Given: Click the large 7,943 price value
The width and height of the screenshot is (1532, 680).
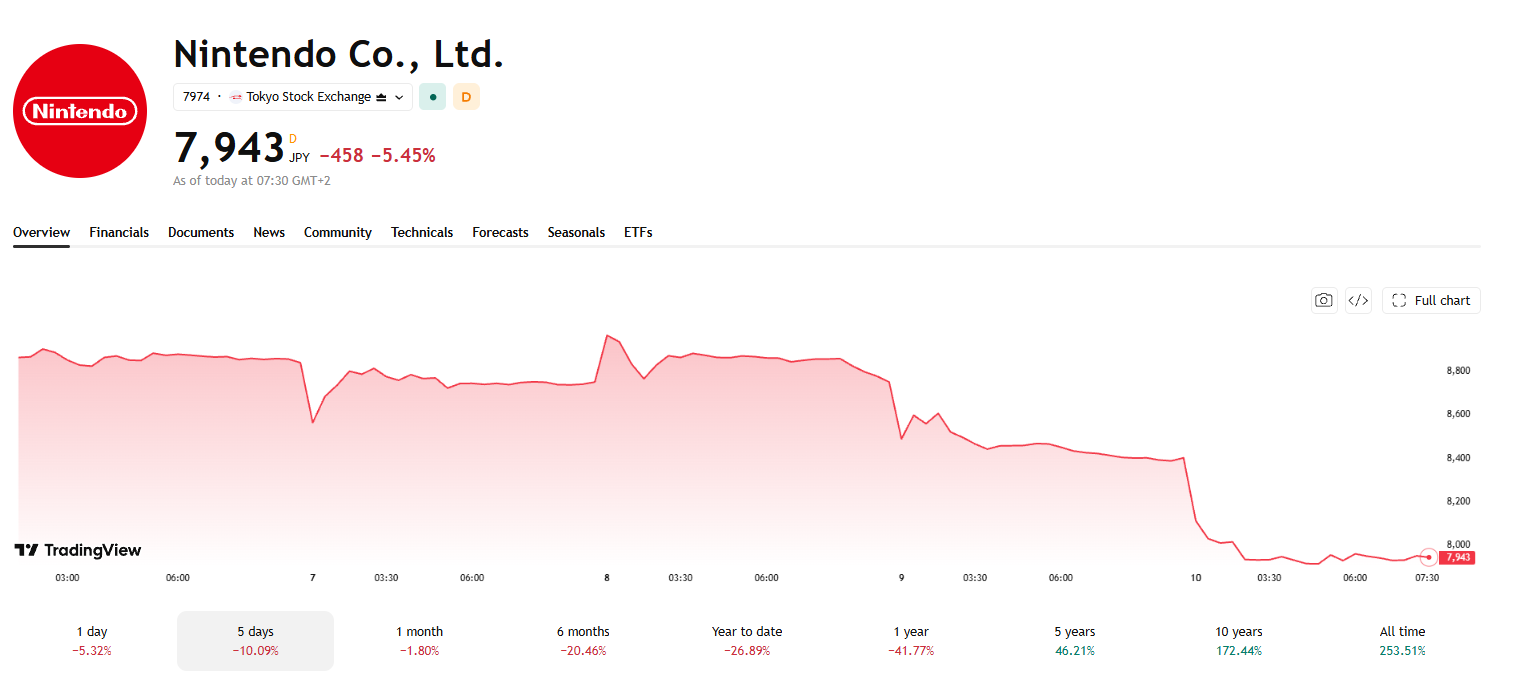Looking at the screenshot, I should [x=229, y=148].
